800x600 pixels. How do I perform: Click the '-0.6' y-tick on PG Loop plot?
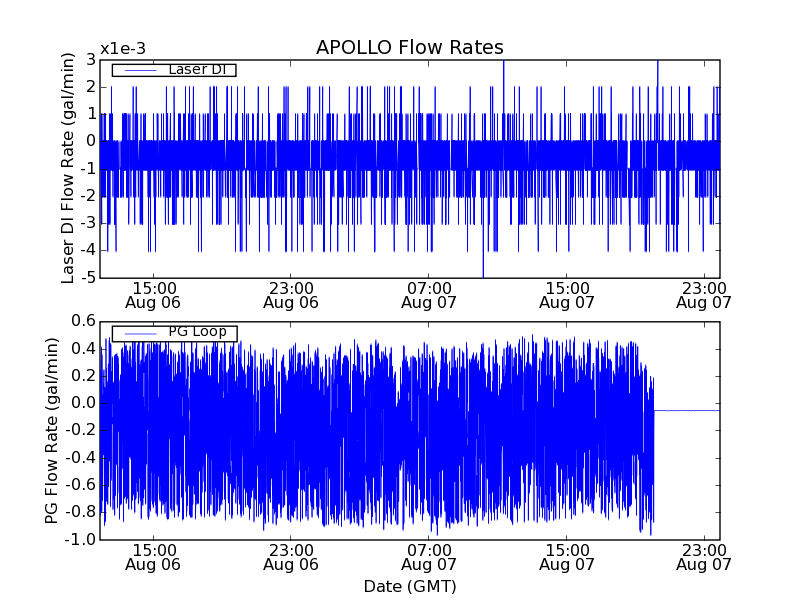[x=80, y=485]
